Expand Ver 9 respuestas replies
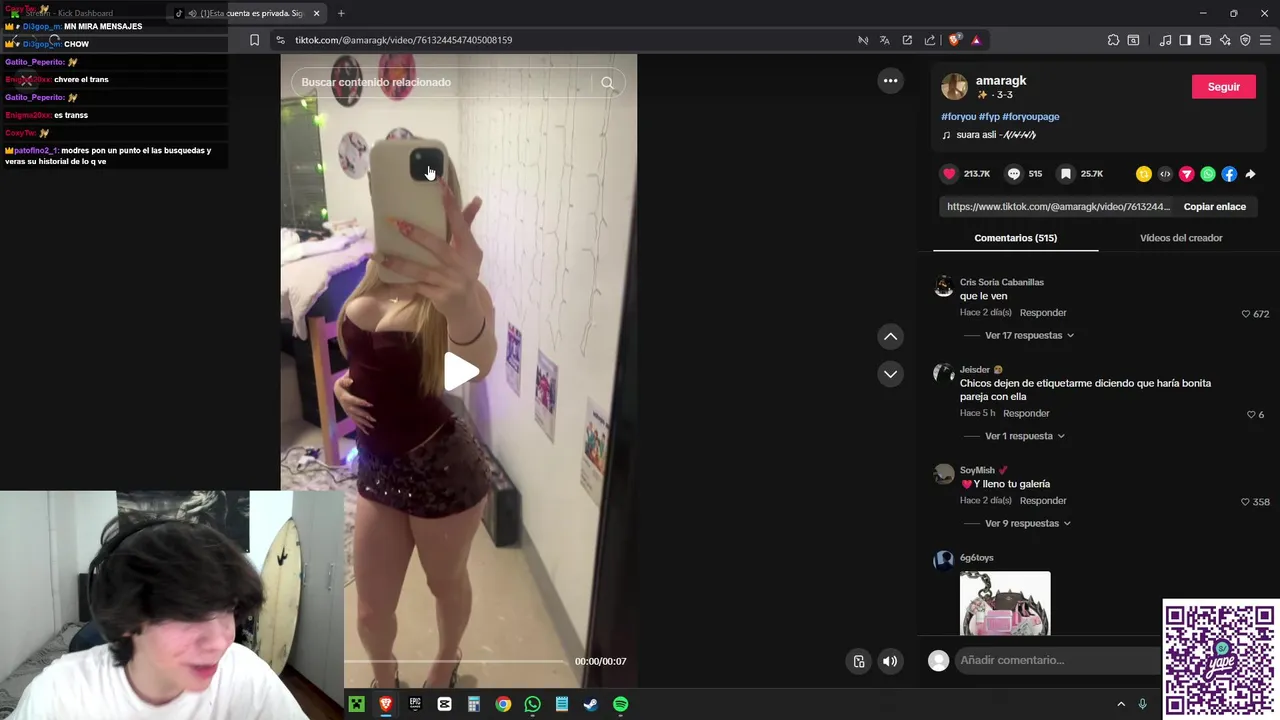The height and width of the screenshot is (720, 1280). [1028, 523]
